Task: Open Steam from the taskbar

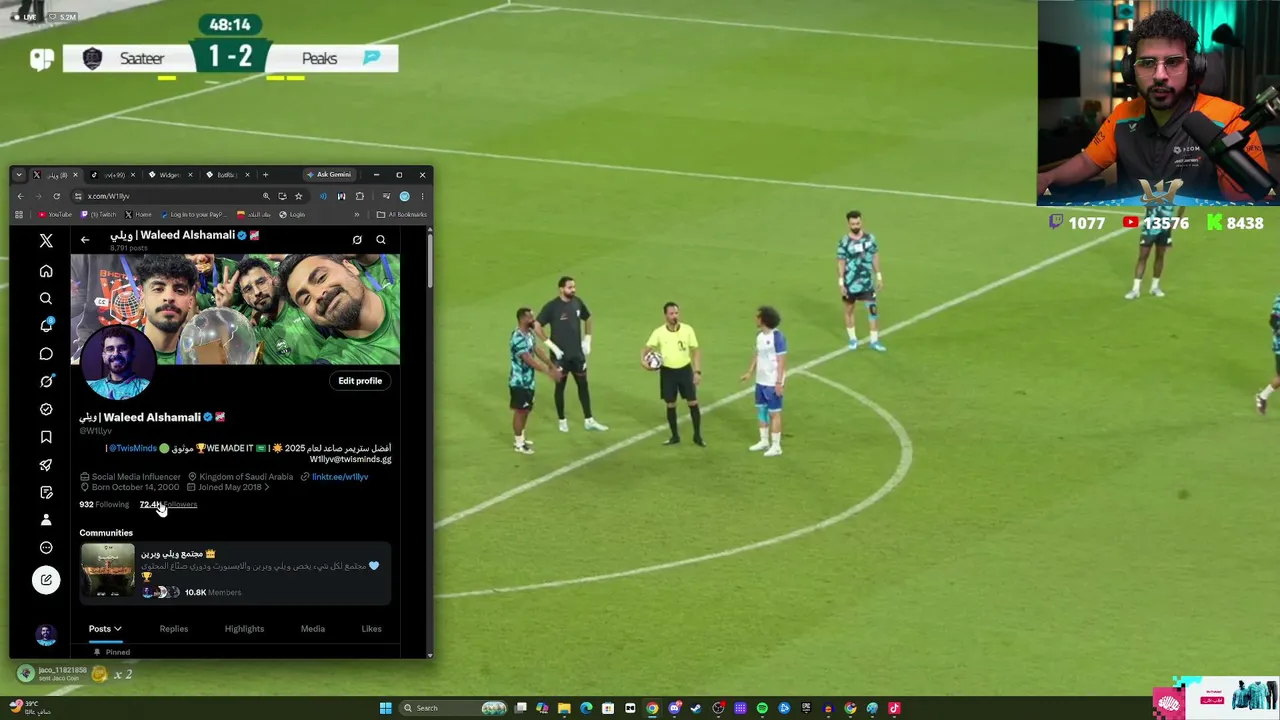Action: click(696, 708)
